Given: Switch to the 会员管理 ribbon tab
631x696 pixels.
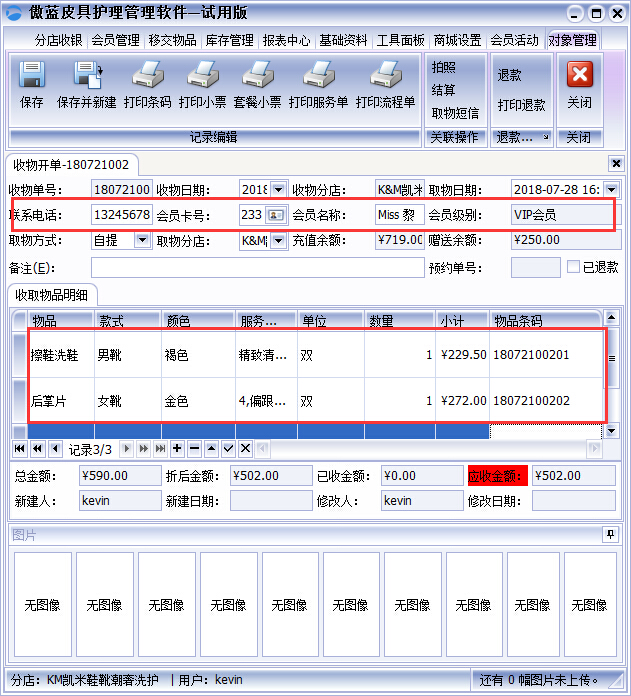Looking at the screenshot, I should [115, 41].
